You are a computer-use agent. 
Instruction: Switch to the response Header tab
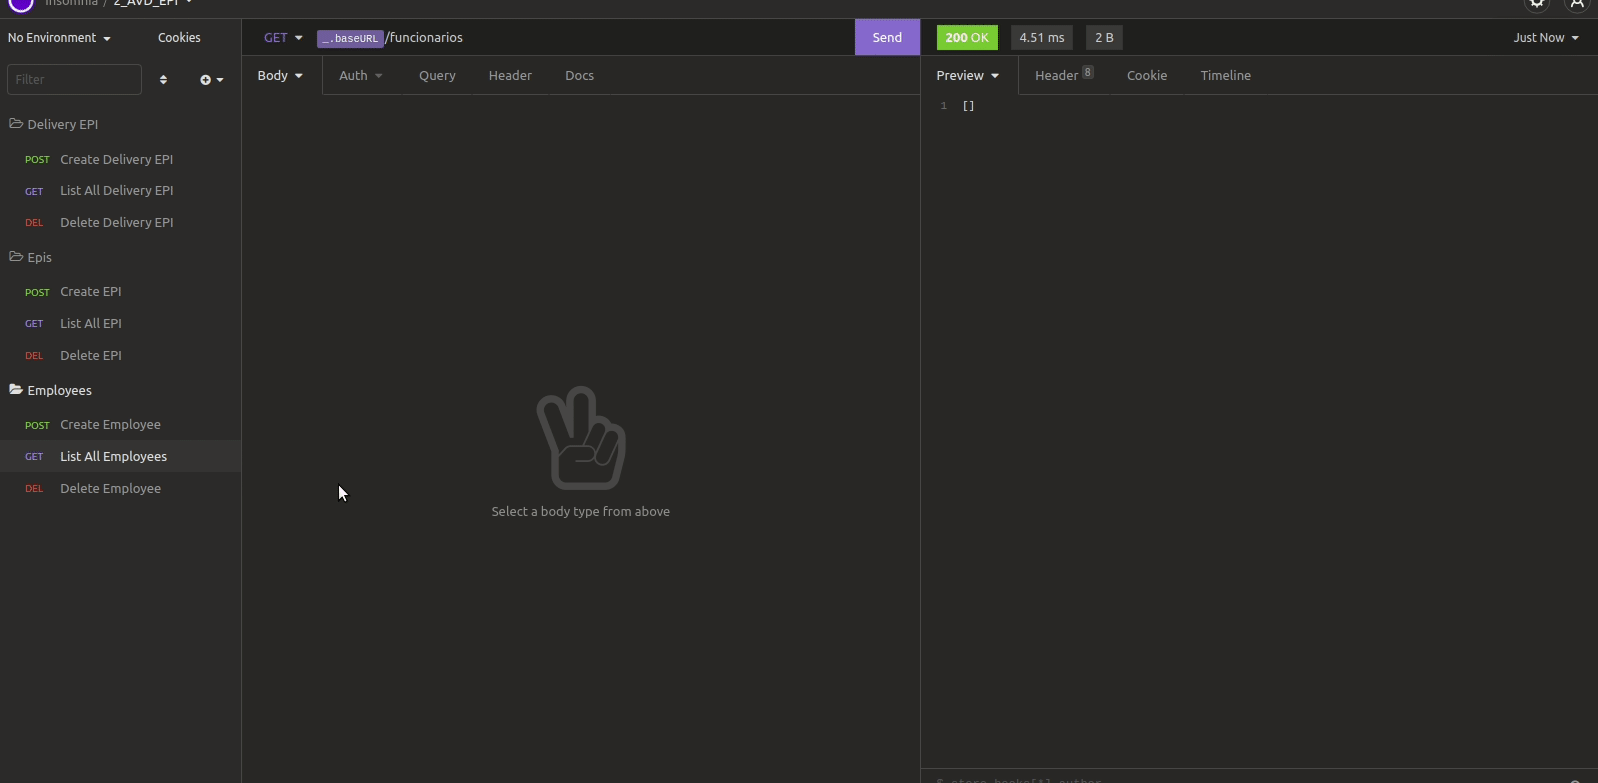tap(1064, 76)
